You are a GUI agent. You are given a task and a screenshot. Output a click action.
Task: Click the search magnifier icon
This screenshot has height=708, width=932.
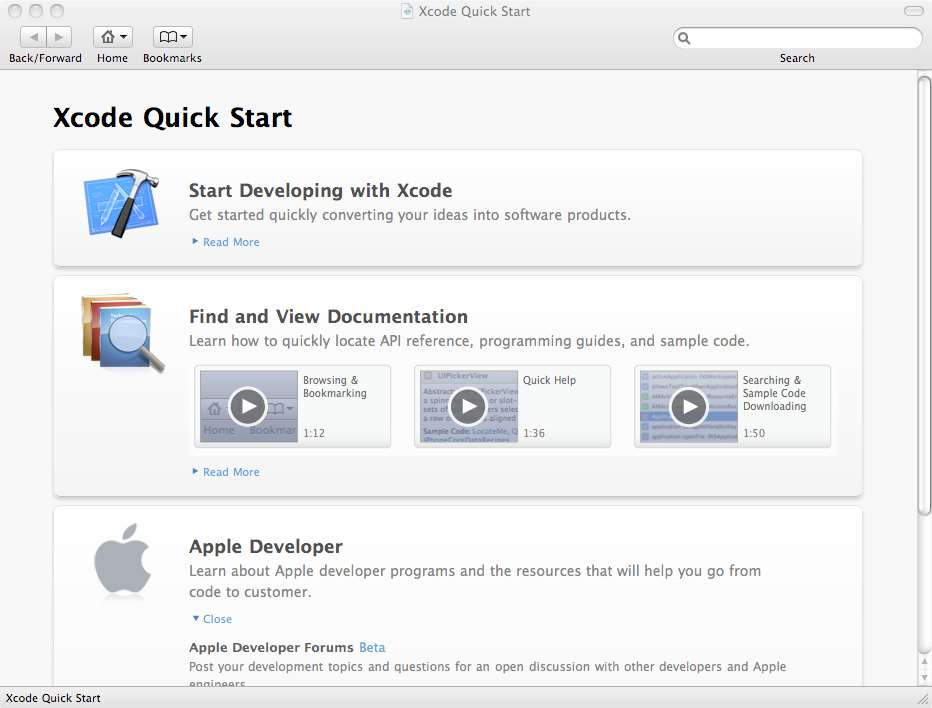tap(685, 38)
